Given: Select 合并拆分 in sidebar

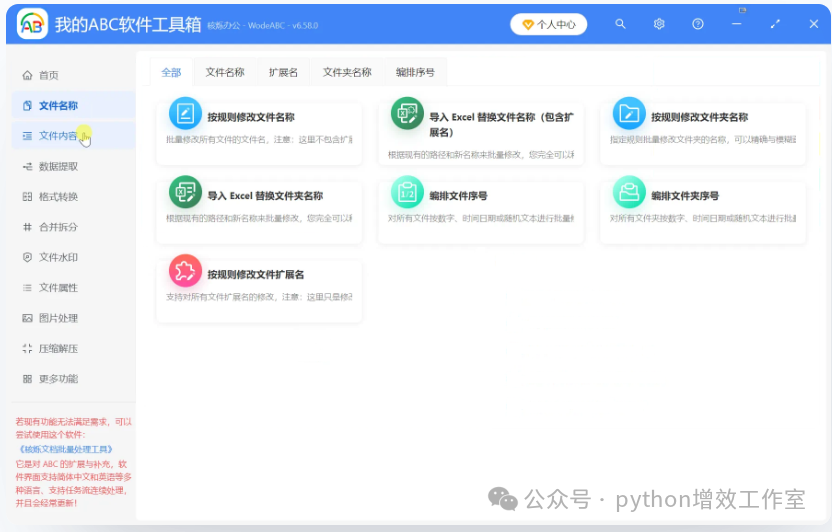Looking at the screenshot, I should (x=73, y=227).
